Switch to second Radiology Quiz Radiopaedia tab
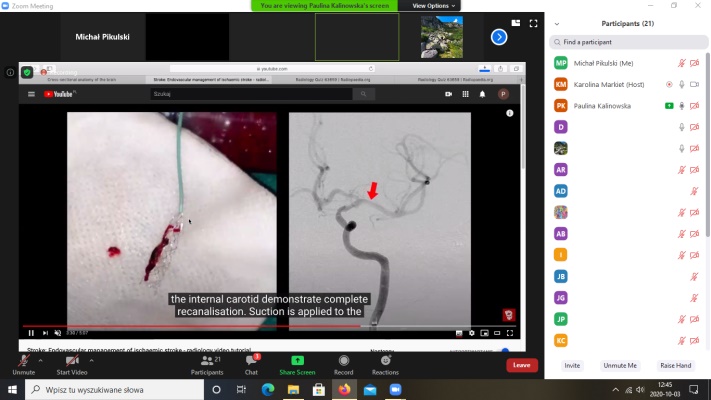 pos(455,79)
